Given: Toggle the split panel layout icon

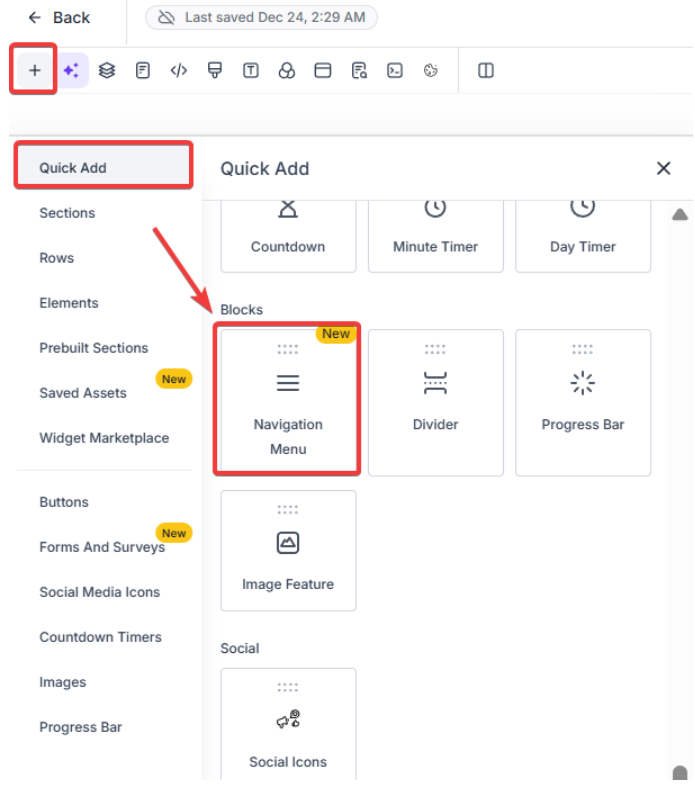Looking at the screenshot, I should pyautogui.click(x=486, y=70).
